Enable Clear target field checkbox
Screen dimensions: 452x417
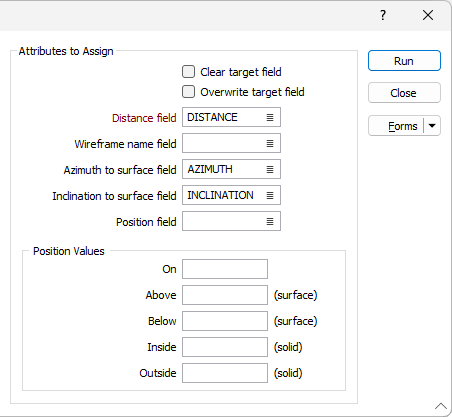pyautogui.click(x=188, y=72)
